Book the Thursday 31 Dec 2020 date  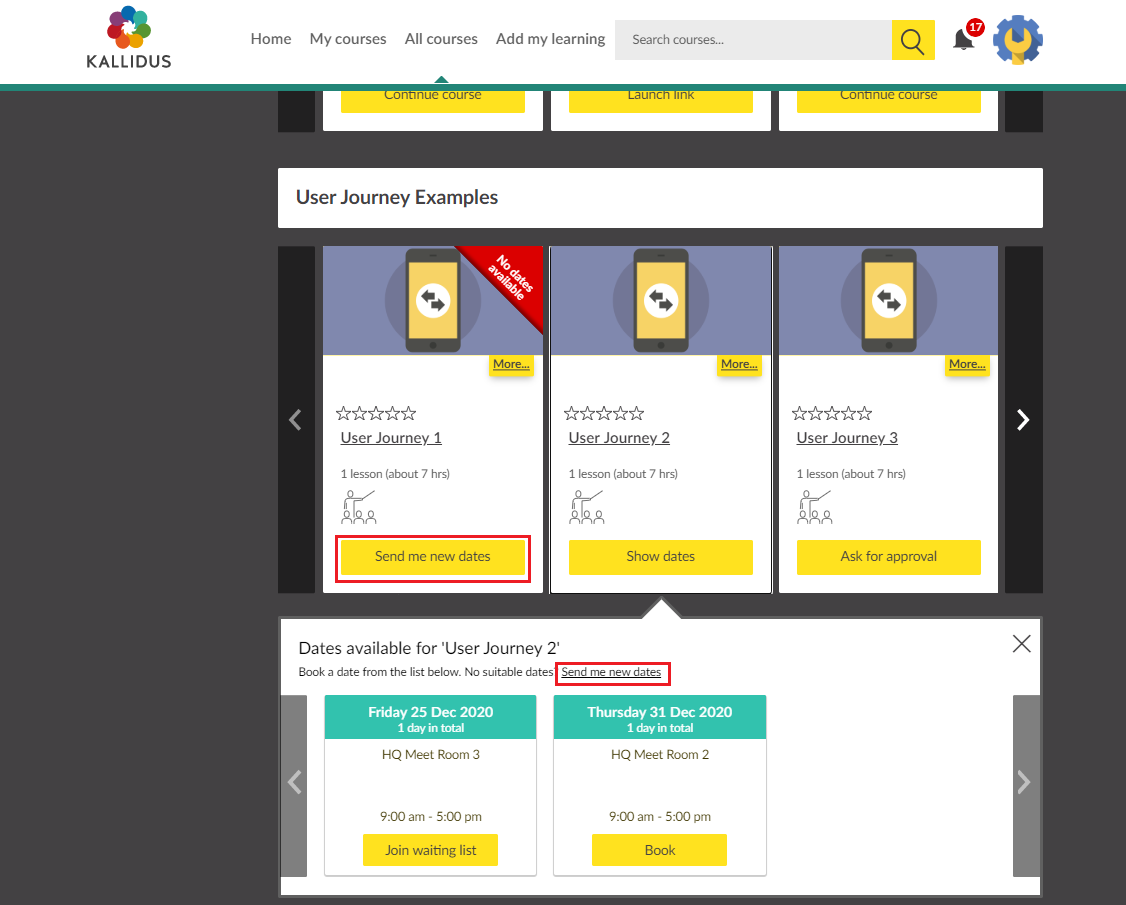pos(659,850)
